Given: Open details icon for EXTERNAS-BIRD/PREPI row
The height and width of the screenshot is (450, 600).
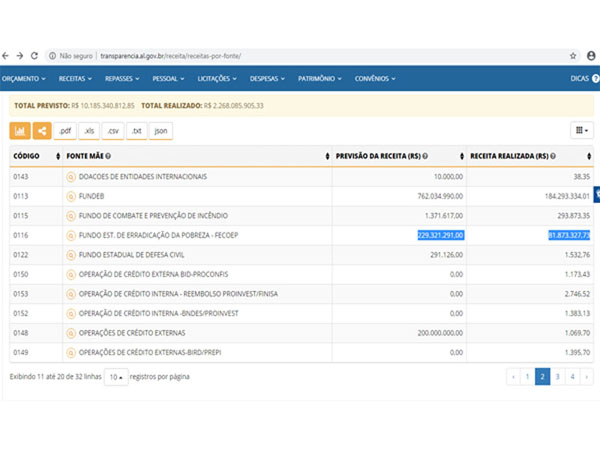Looking at the screenshot, I should [x=71, y=352].
